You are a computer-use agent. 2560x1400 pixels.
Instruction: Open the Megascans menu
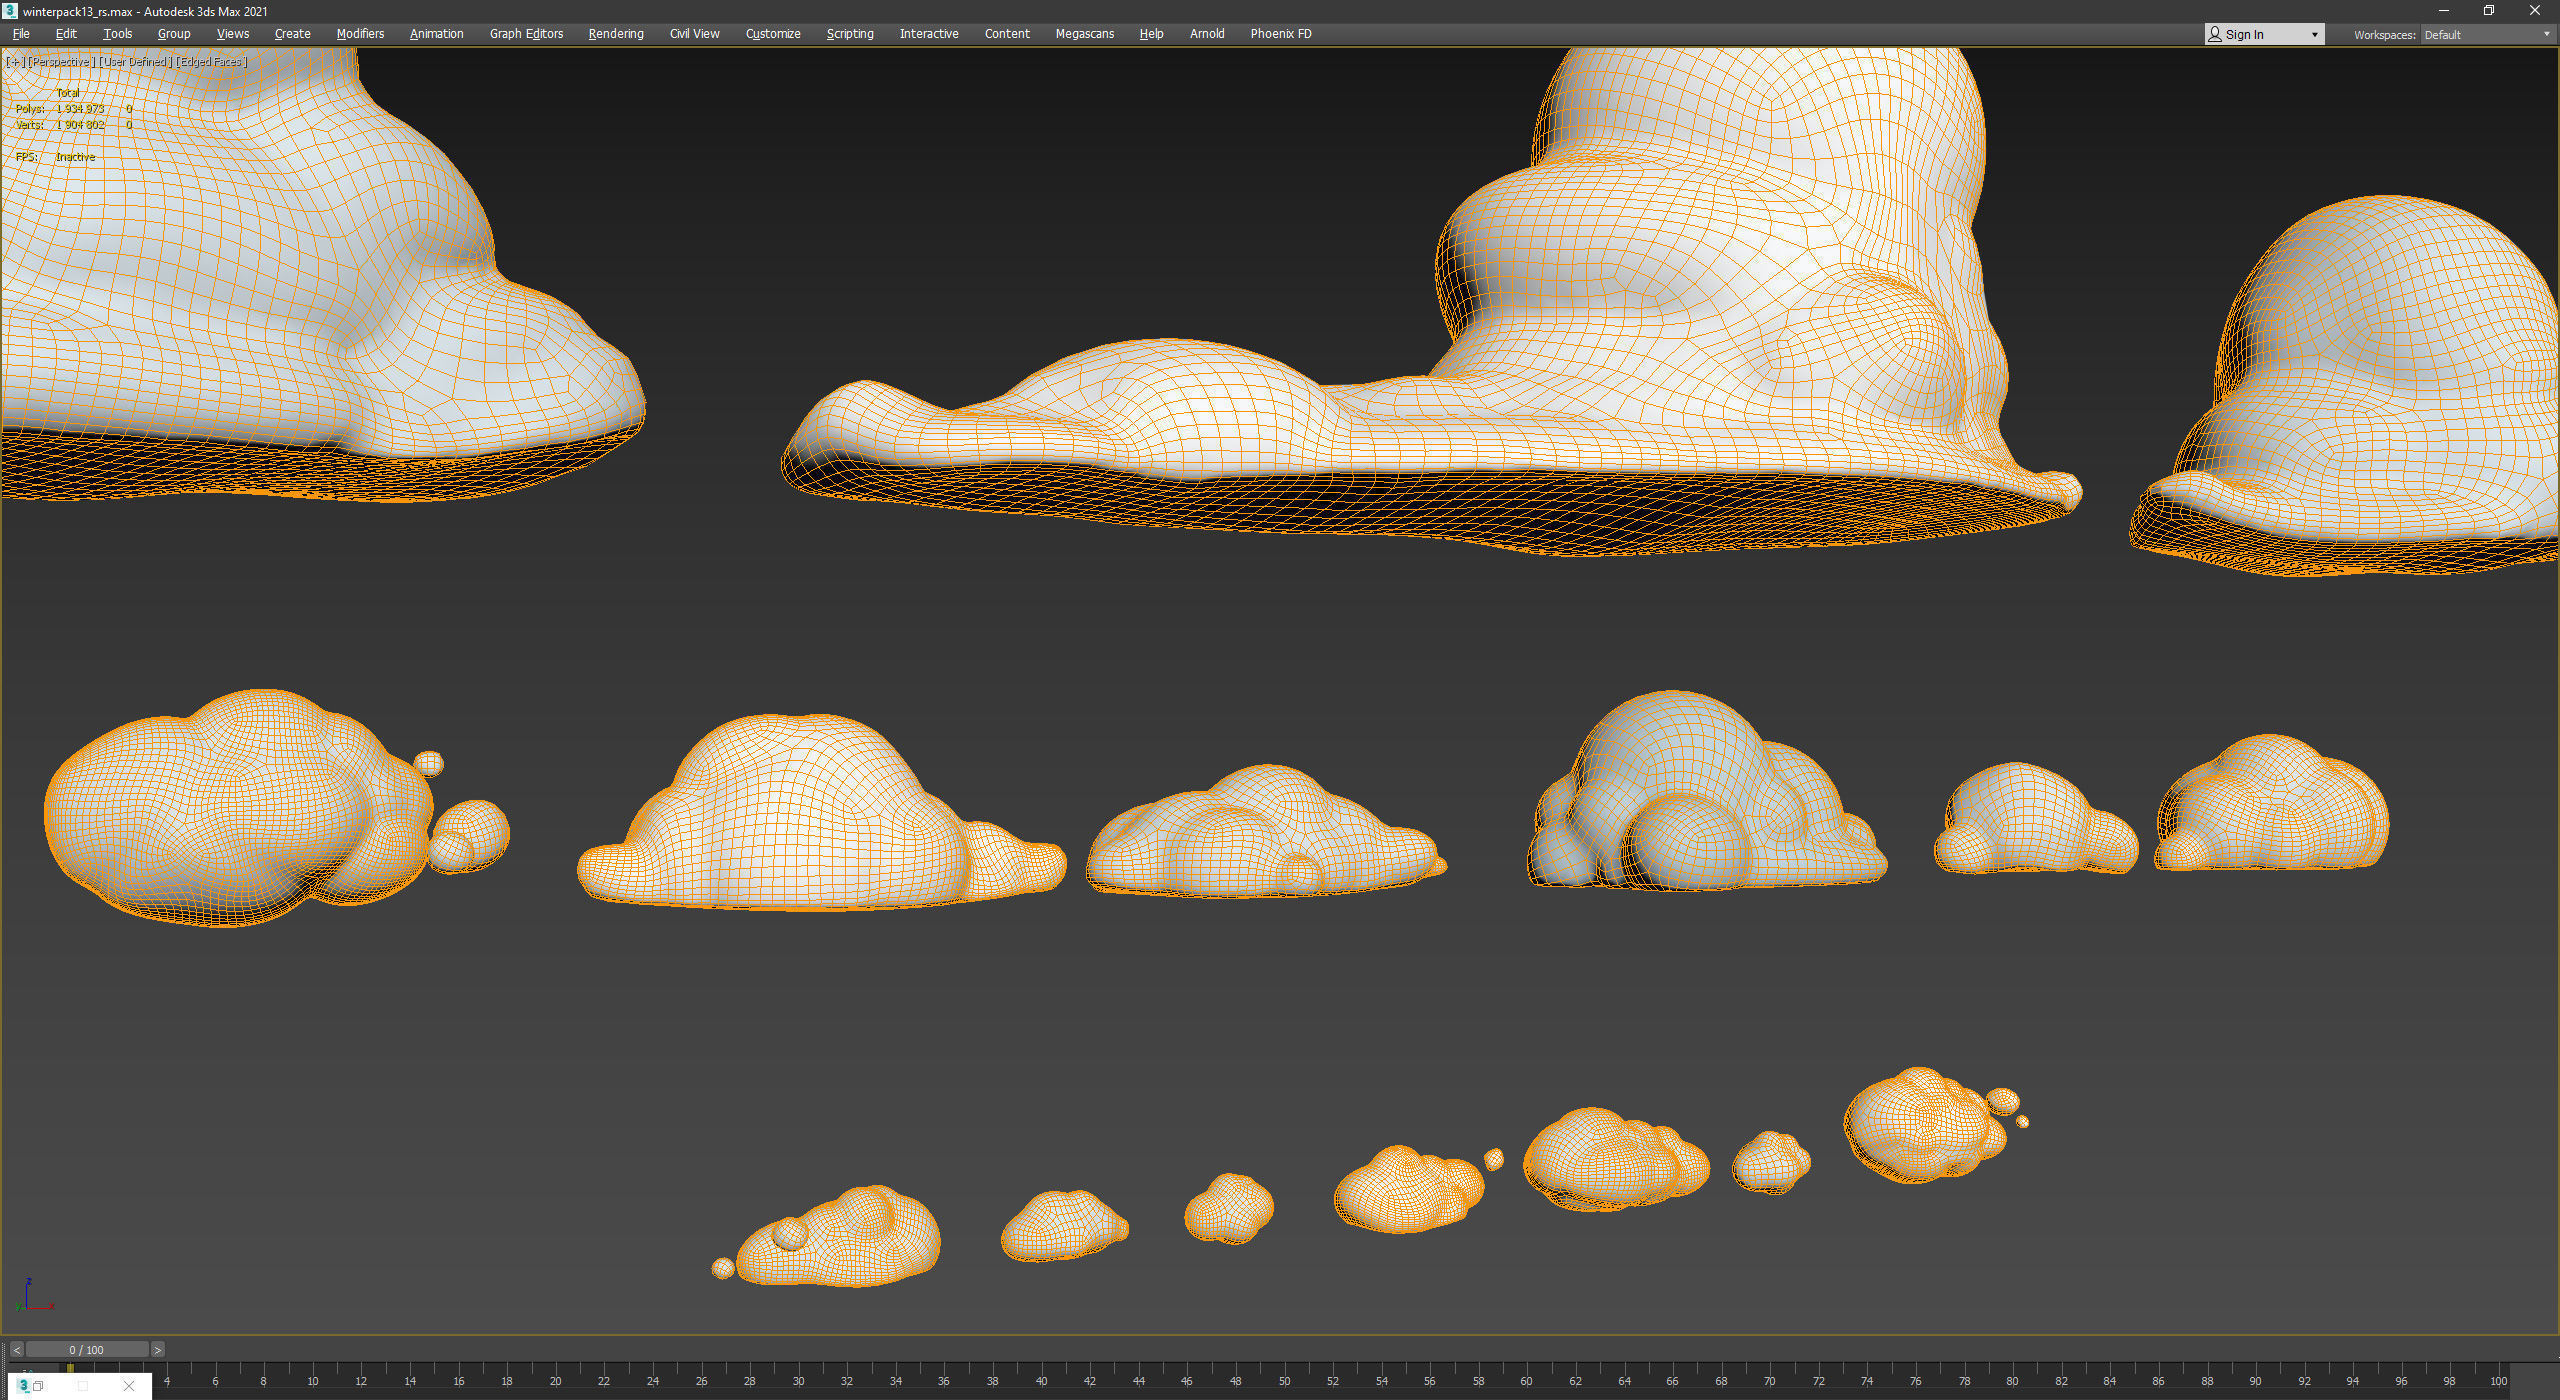coord(1084,34)
